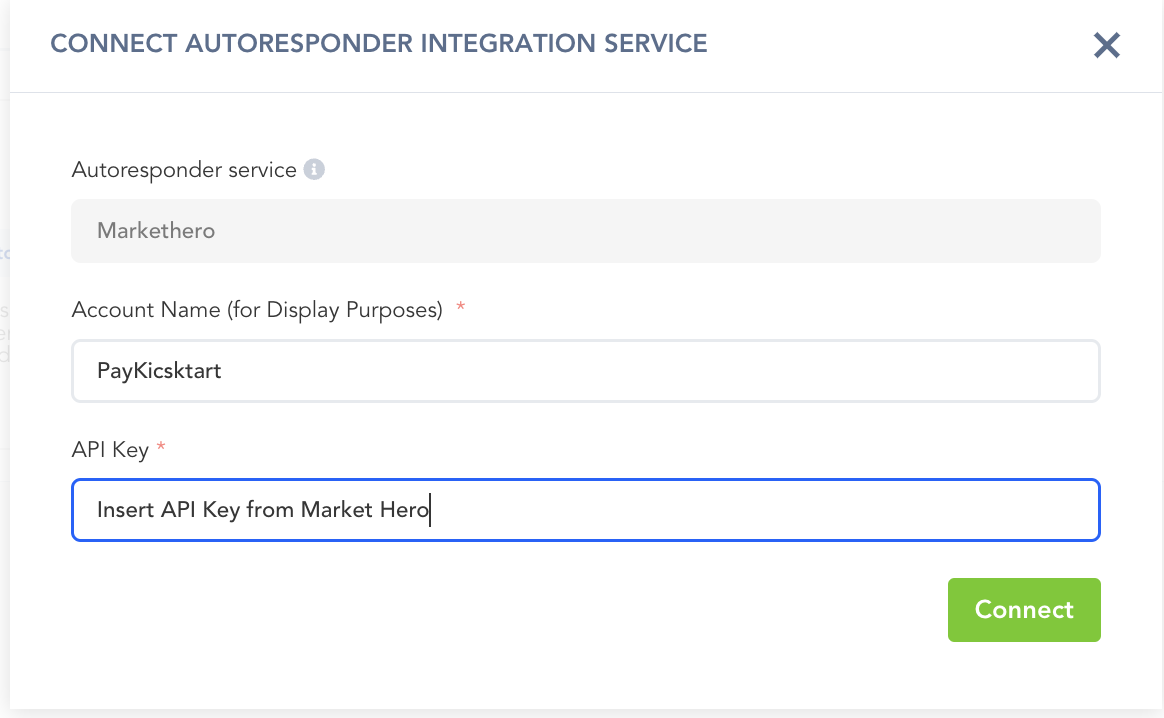Click empty right end of API Key field
The height and width of the screenshot is (718, 1164).
click(x=1000, y=510)
